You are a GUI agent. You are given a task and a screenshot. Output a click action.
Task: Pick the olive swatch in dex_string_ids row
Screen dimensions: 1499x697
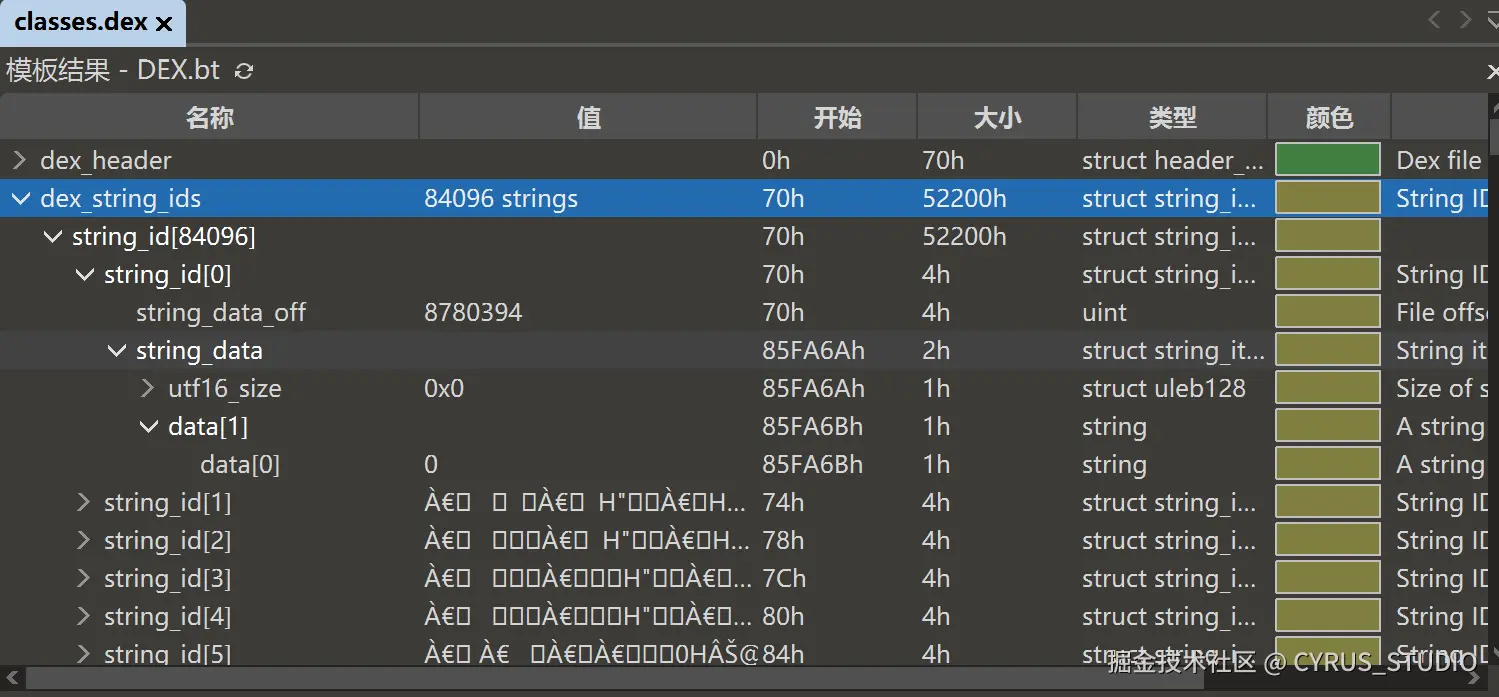[1328, 198]
